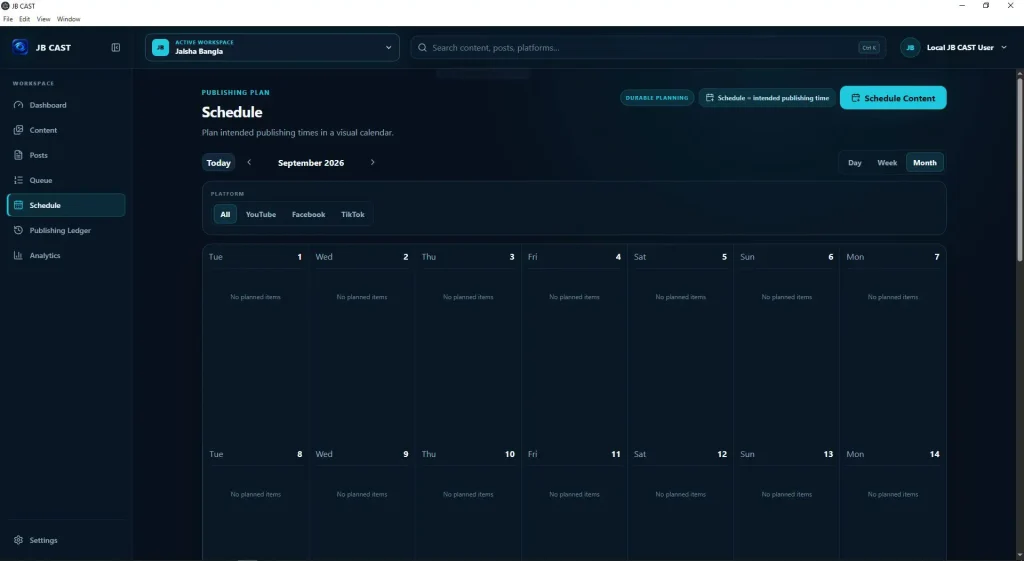Select the Wed 9 calendar cell

362,501
